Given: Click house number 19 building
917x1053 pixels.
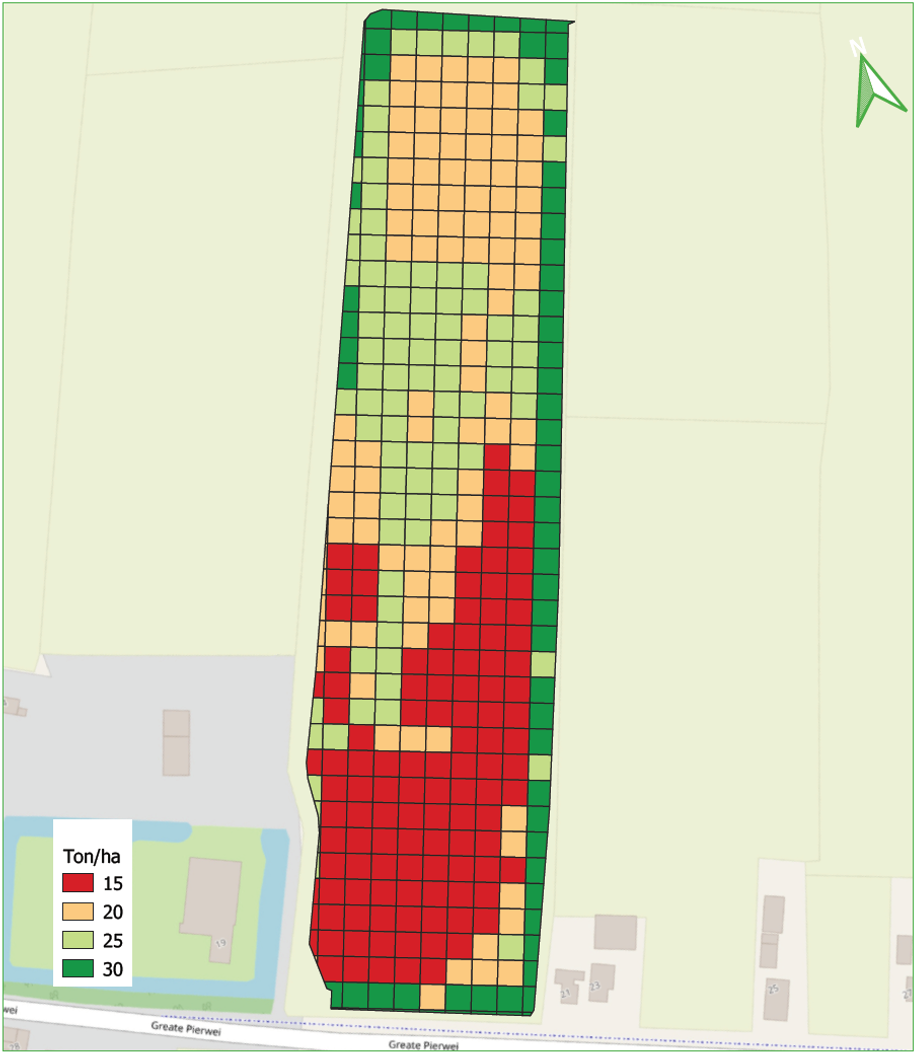Looking at the screenshot, I should tap(212, 910).
